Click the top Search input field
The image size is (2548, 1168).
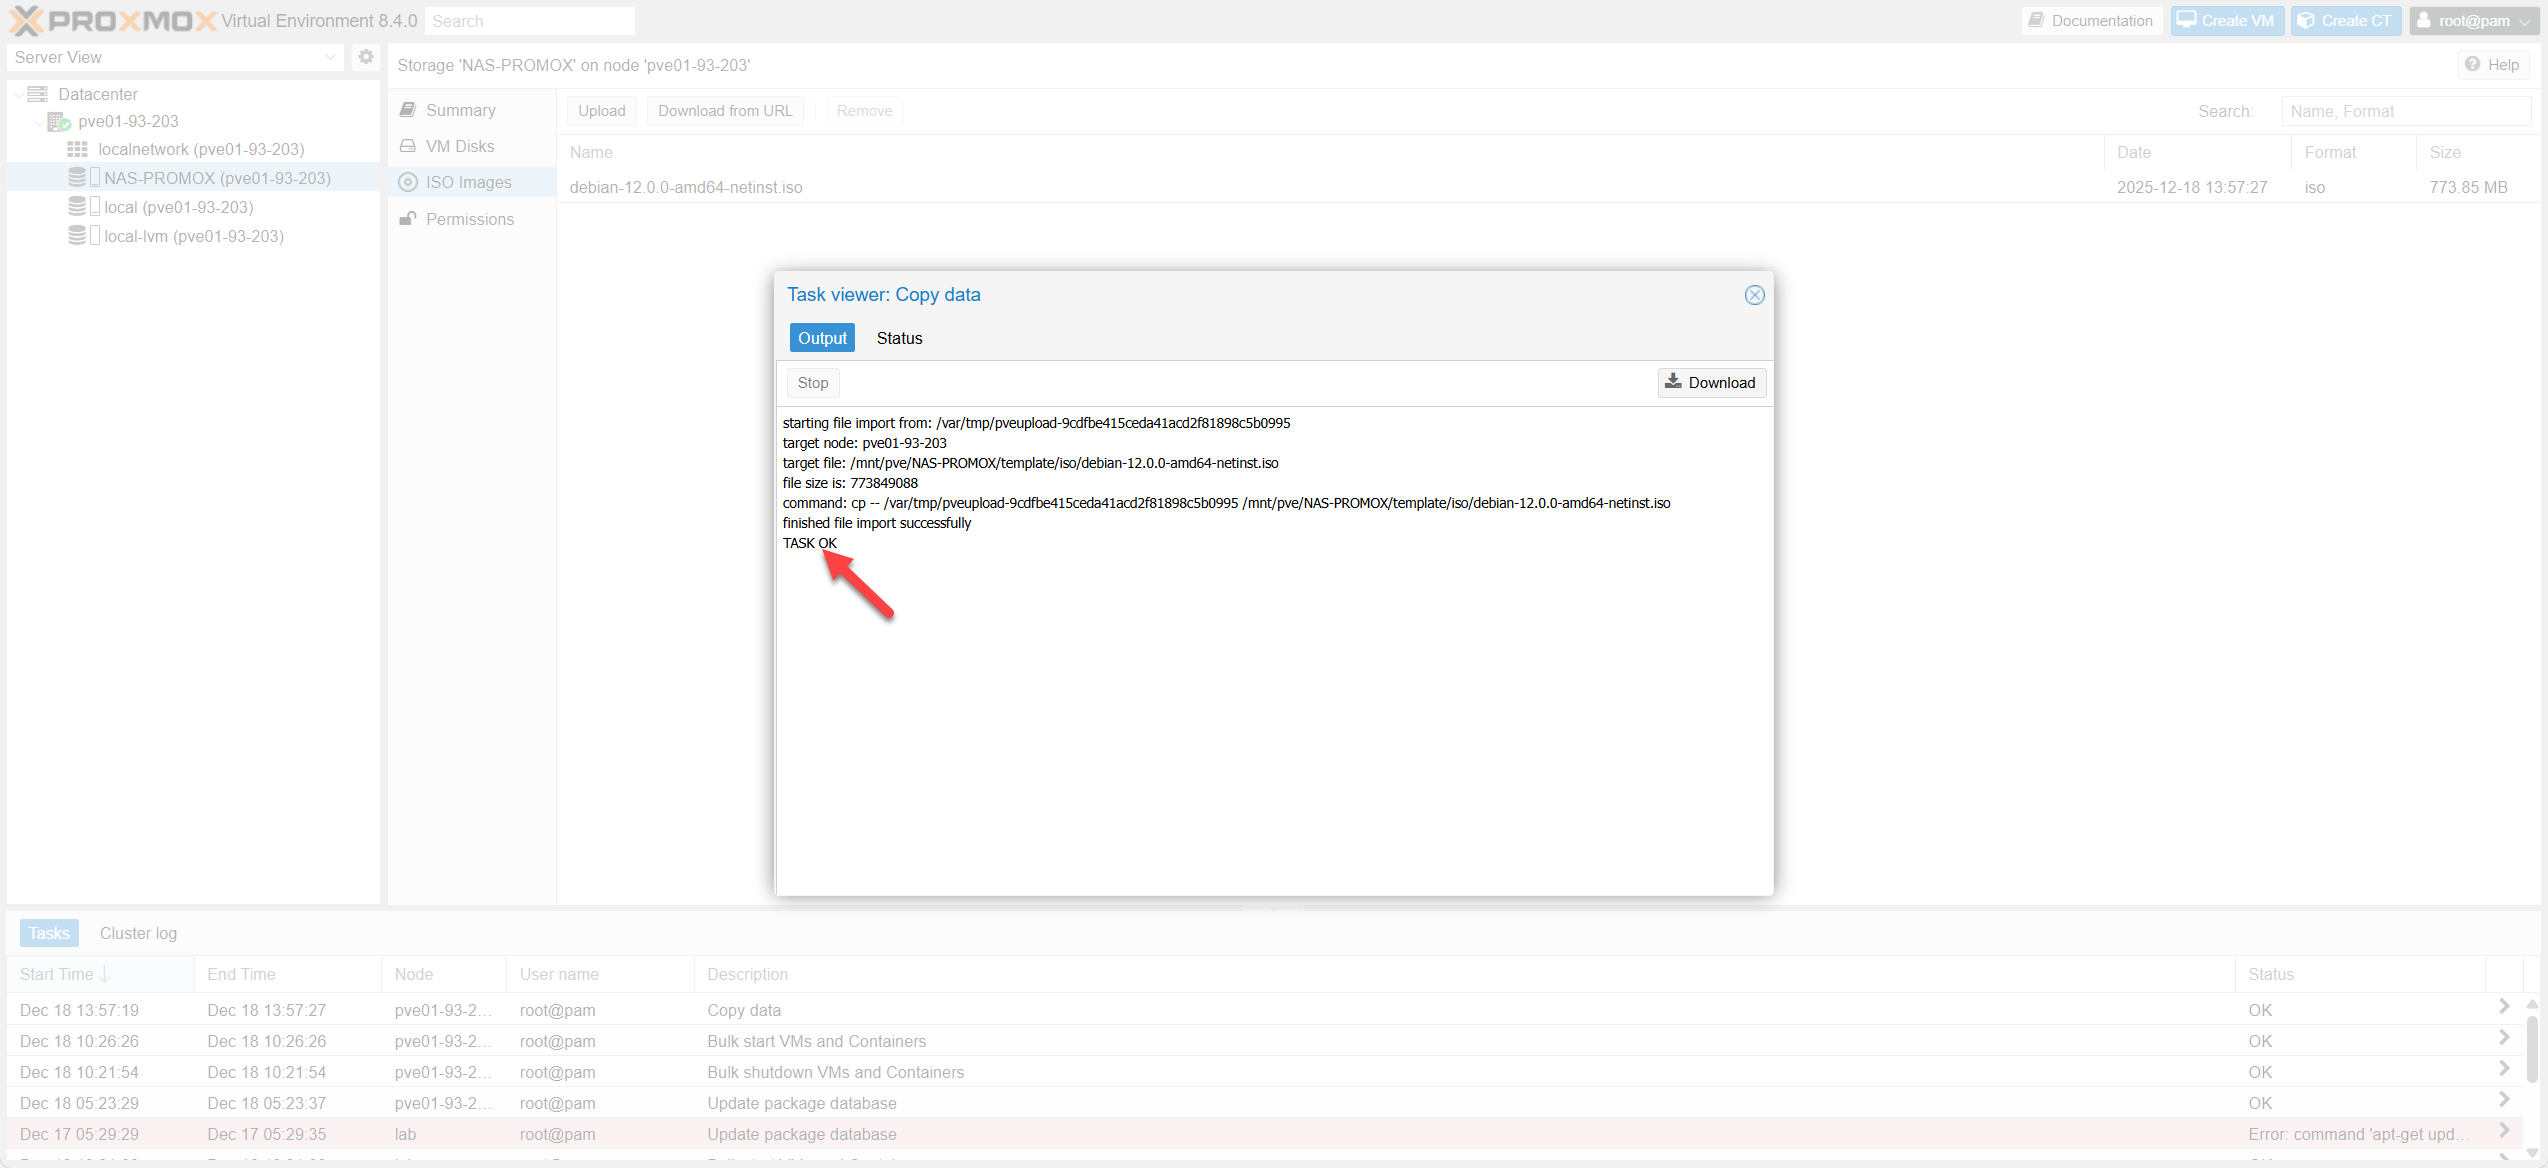click(x=529, y=21)
